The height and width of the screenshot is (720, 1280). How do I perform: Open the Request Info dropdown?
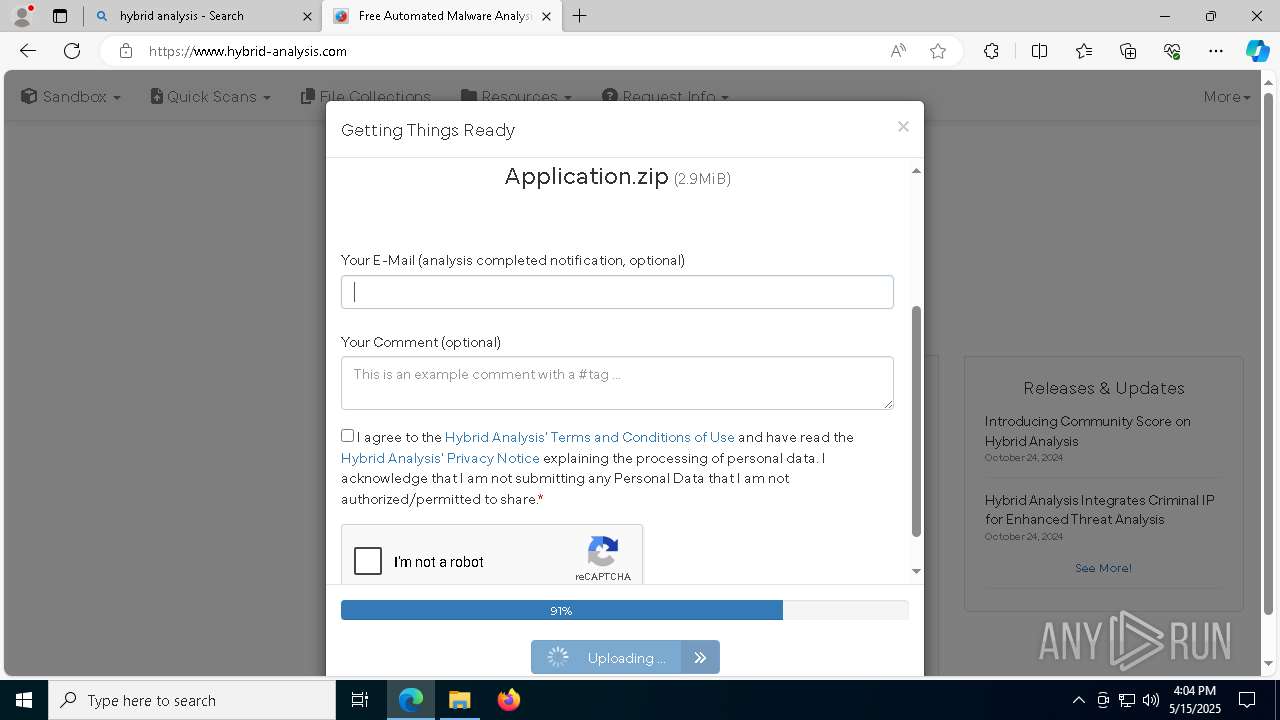coord(666,97)
